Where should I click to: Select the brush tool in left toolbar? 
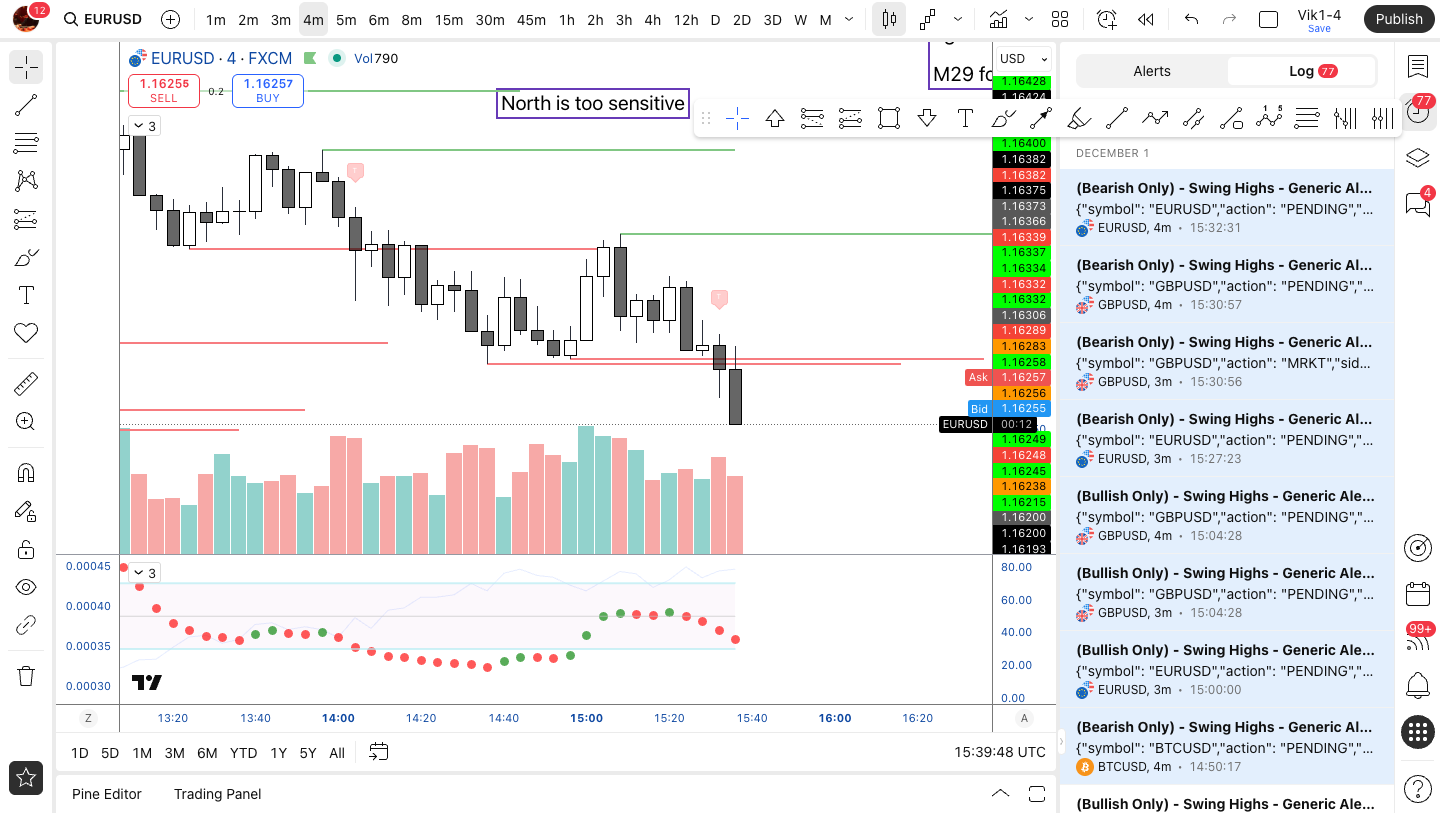pos(26,257)
